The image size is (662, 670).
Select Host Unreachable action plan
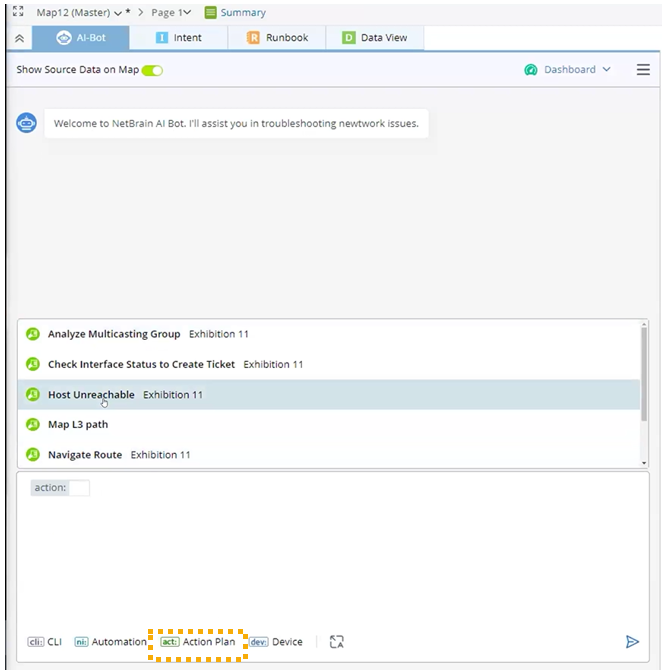point(329,394)
